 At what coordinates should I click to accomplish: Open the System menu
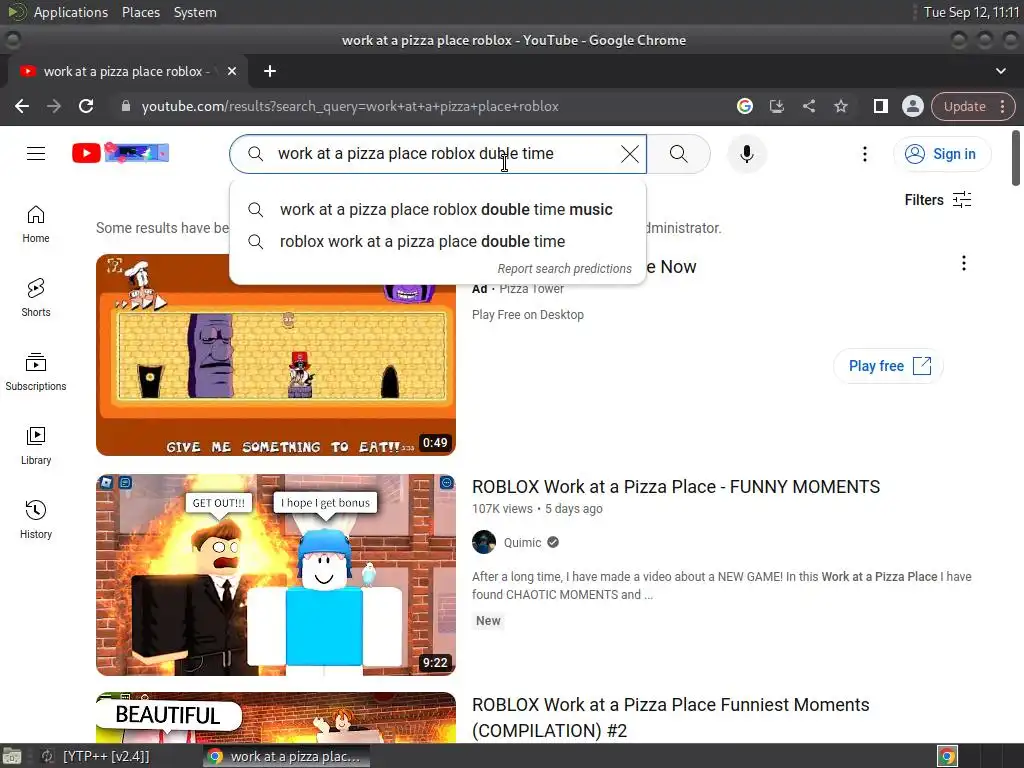195,12
